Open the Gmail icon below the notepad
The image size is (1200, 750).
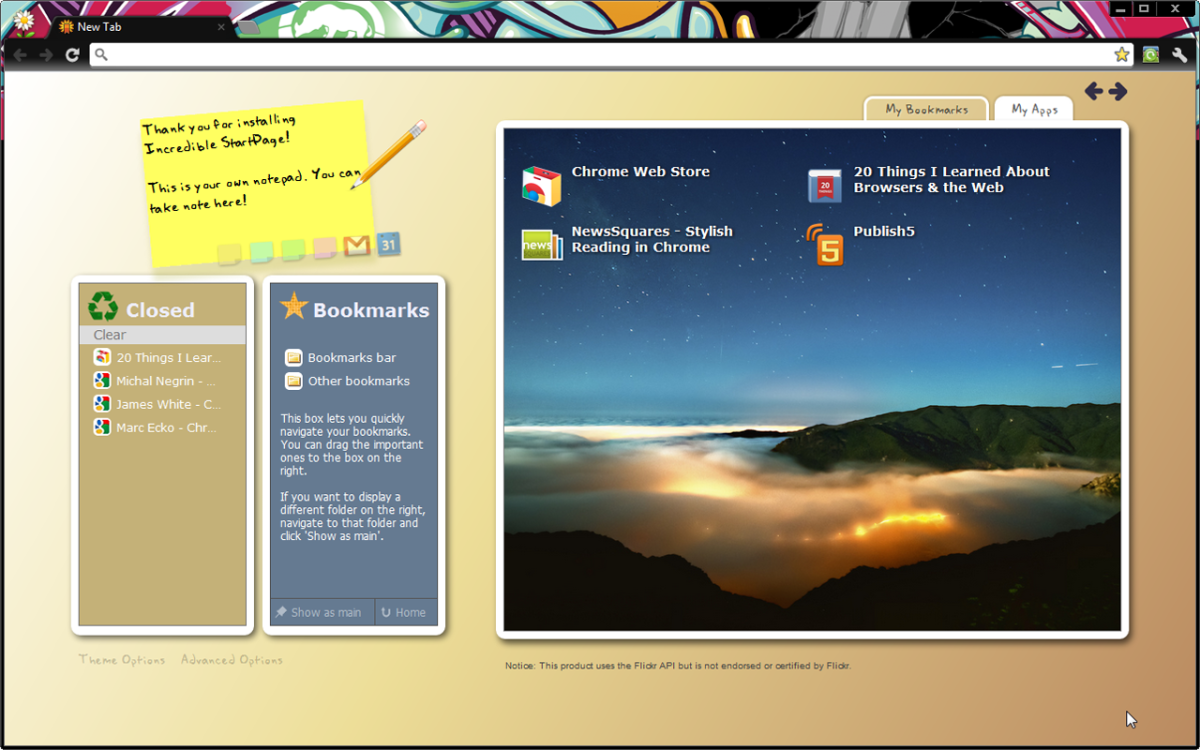[356, 245]
